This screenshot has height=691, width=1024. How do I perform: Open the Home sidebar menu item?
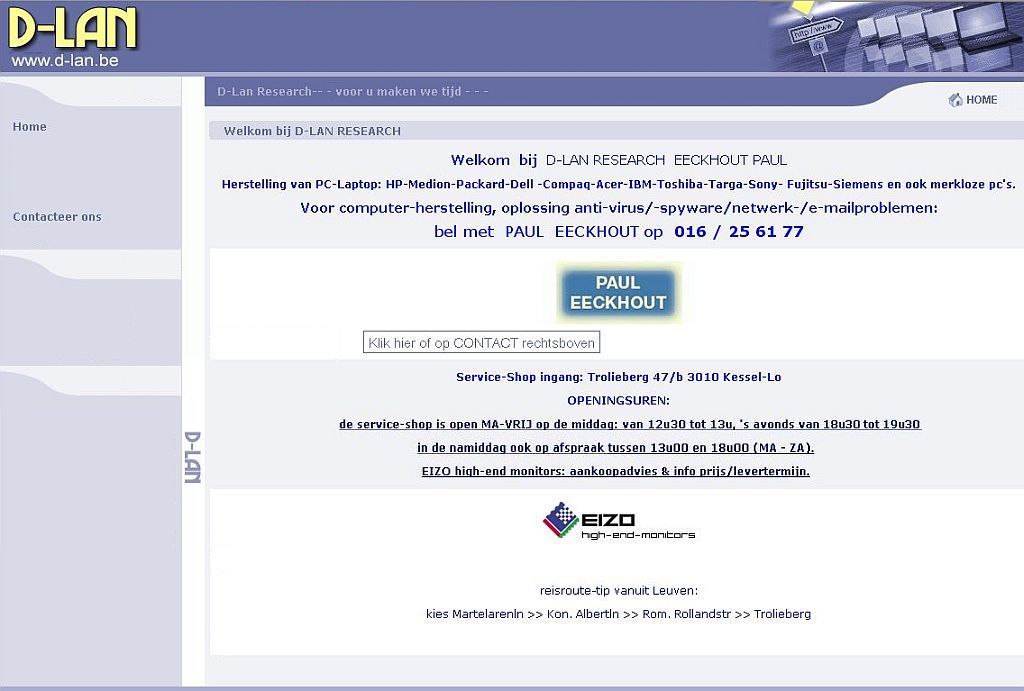pos(29,127)
